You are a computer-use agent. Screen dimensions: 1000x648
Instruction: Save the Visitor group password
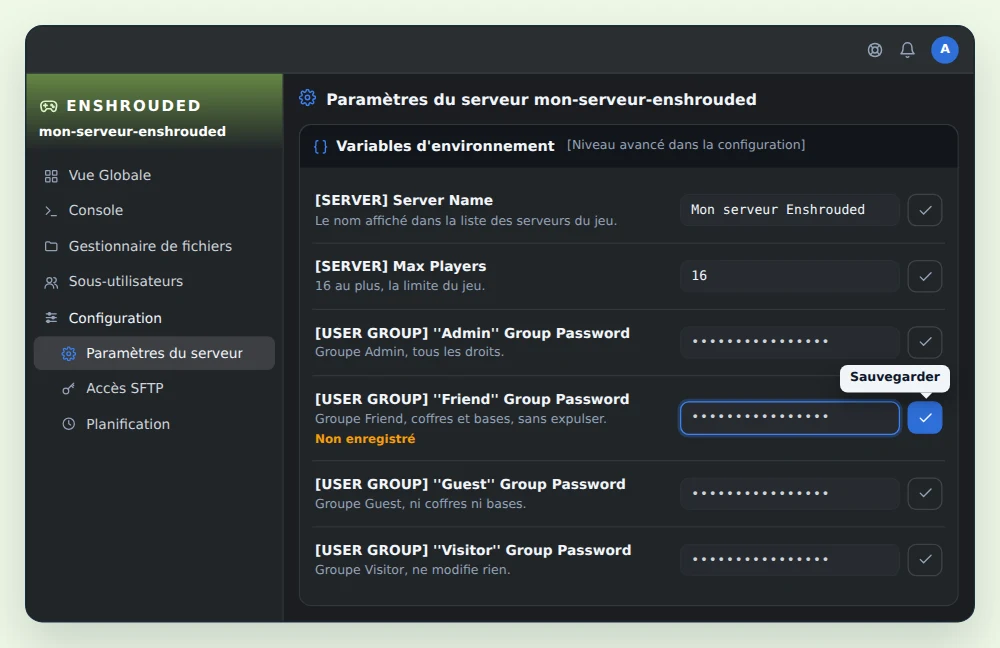[x=925, y=559]
